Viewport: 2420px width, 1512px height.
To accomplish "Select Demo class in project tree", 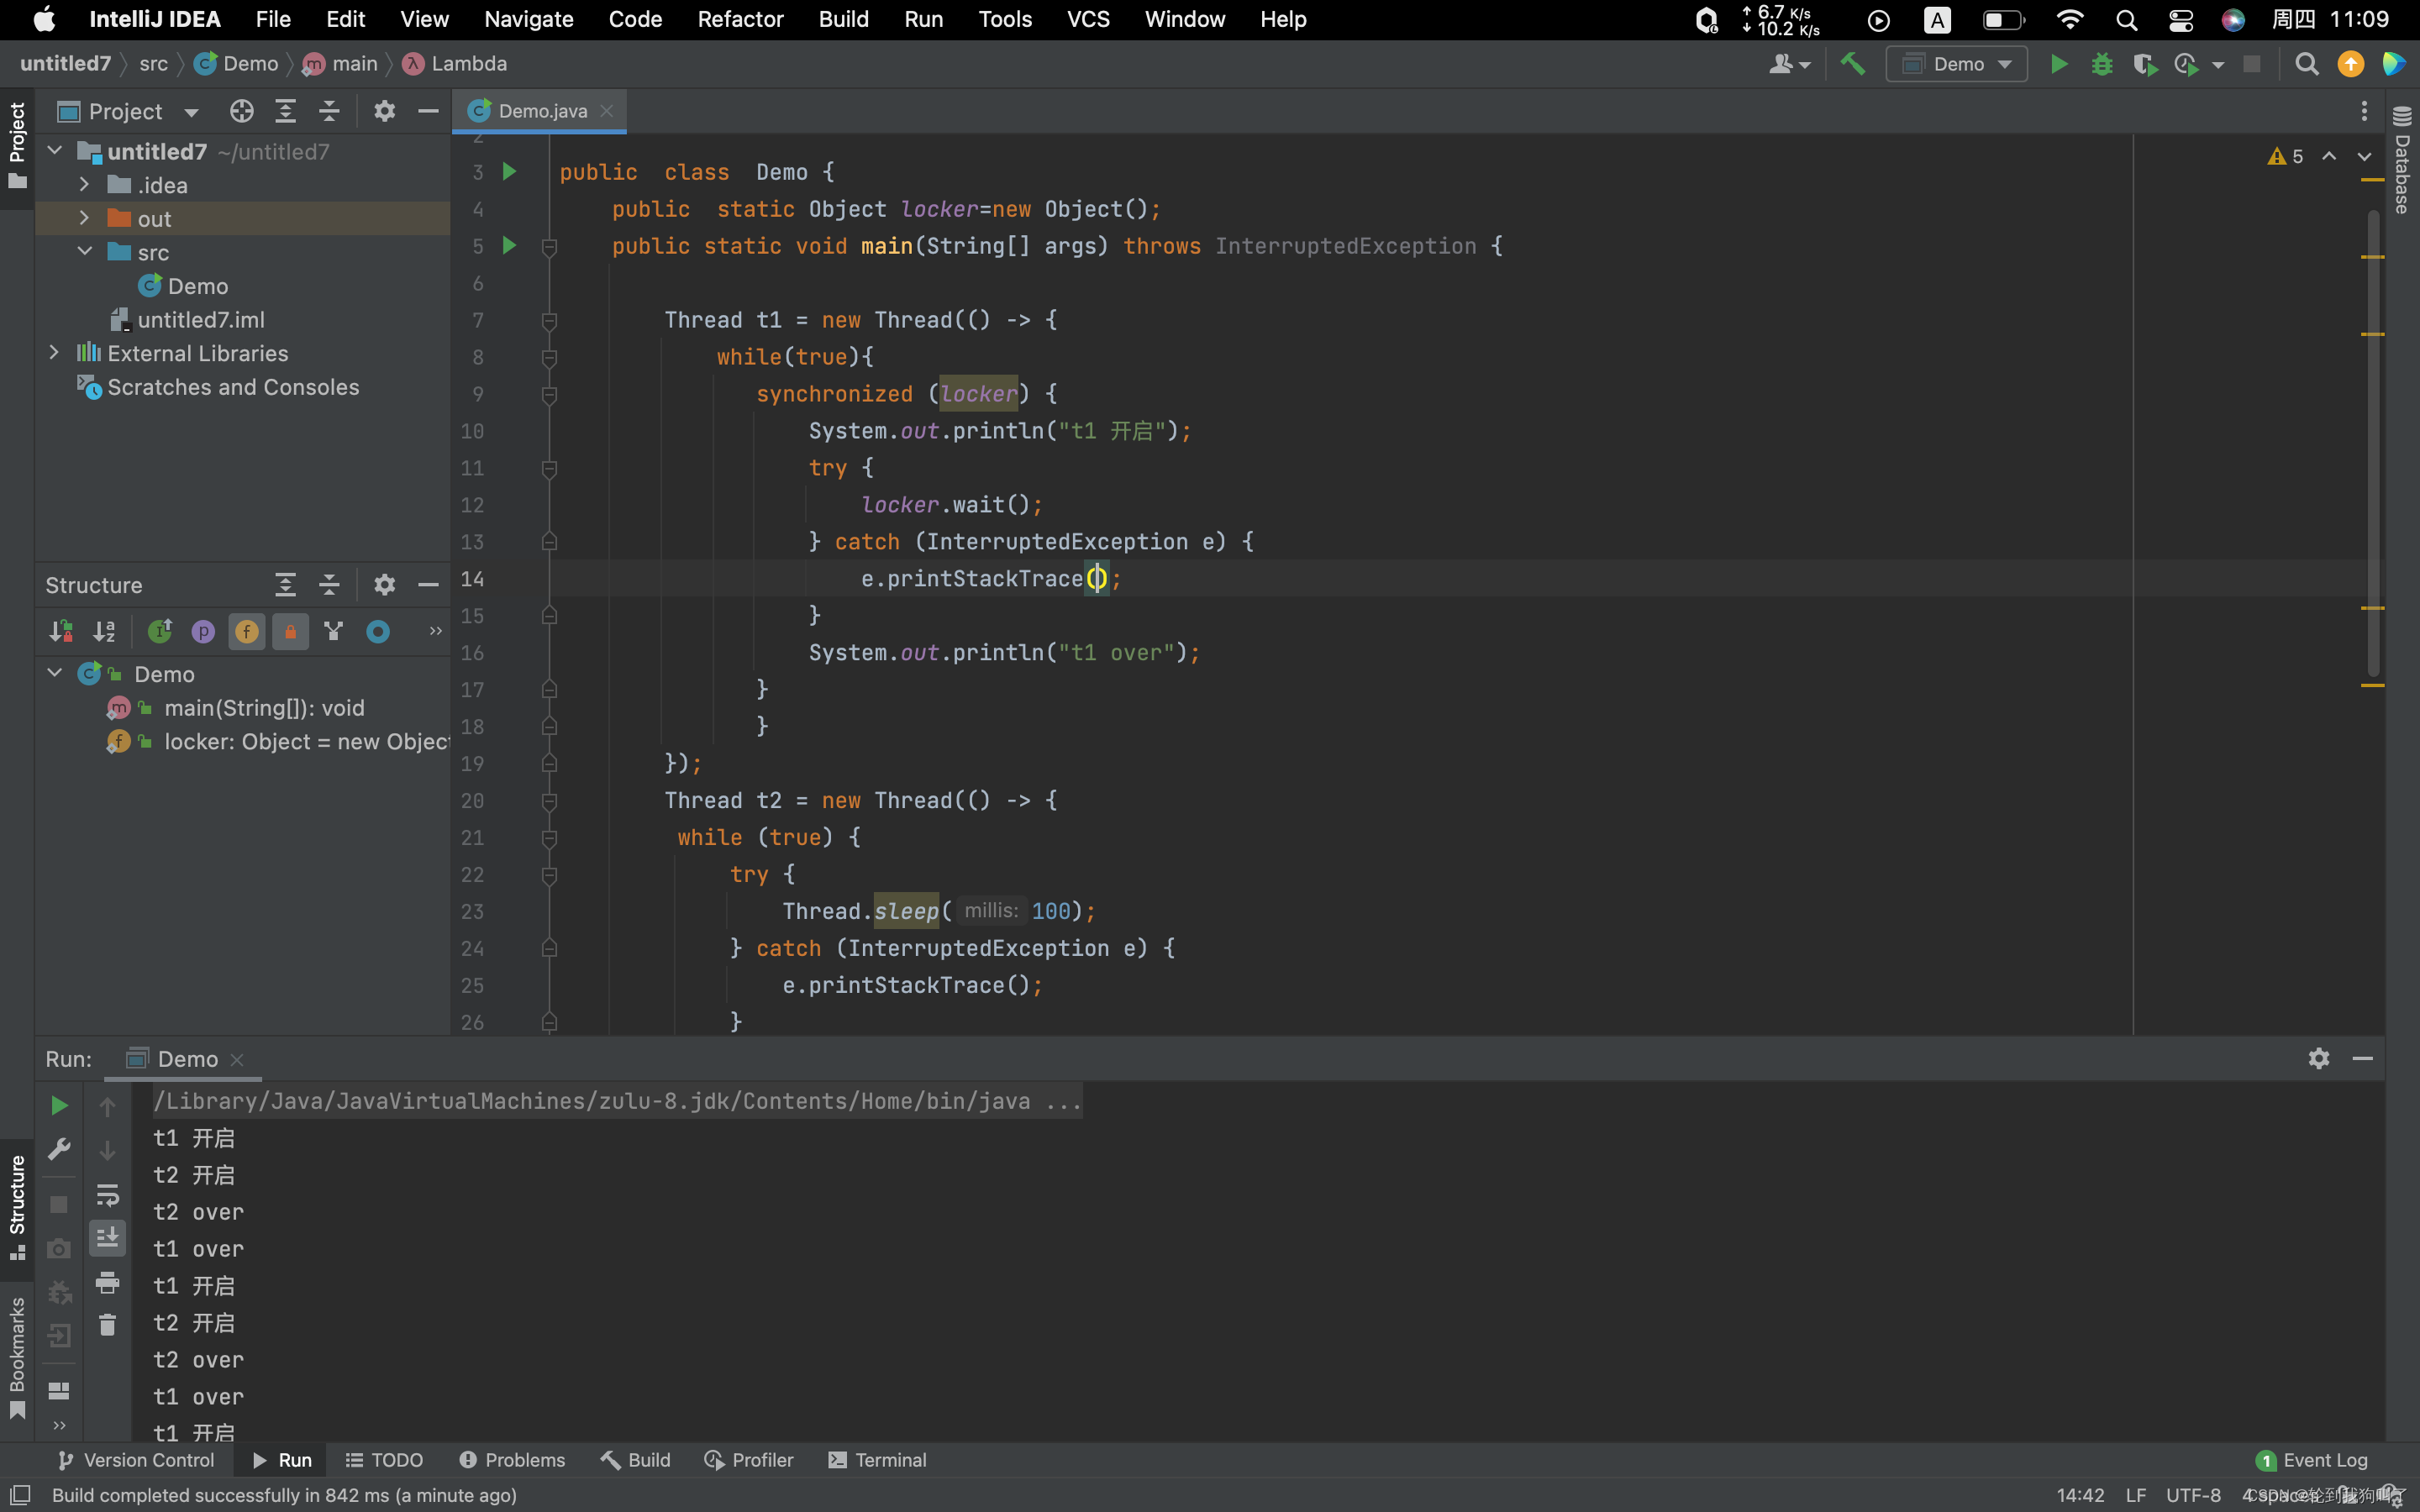I will click(197, 286).
